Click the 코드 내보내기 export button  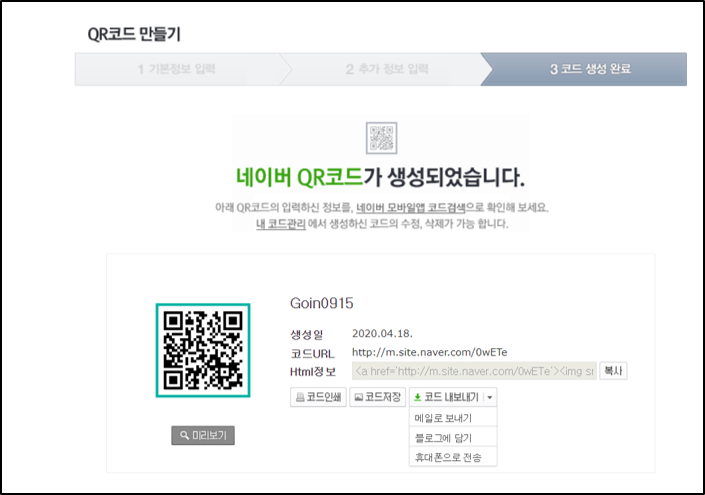446,397
